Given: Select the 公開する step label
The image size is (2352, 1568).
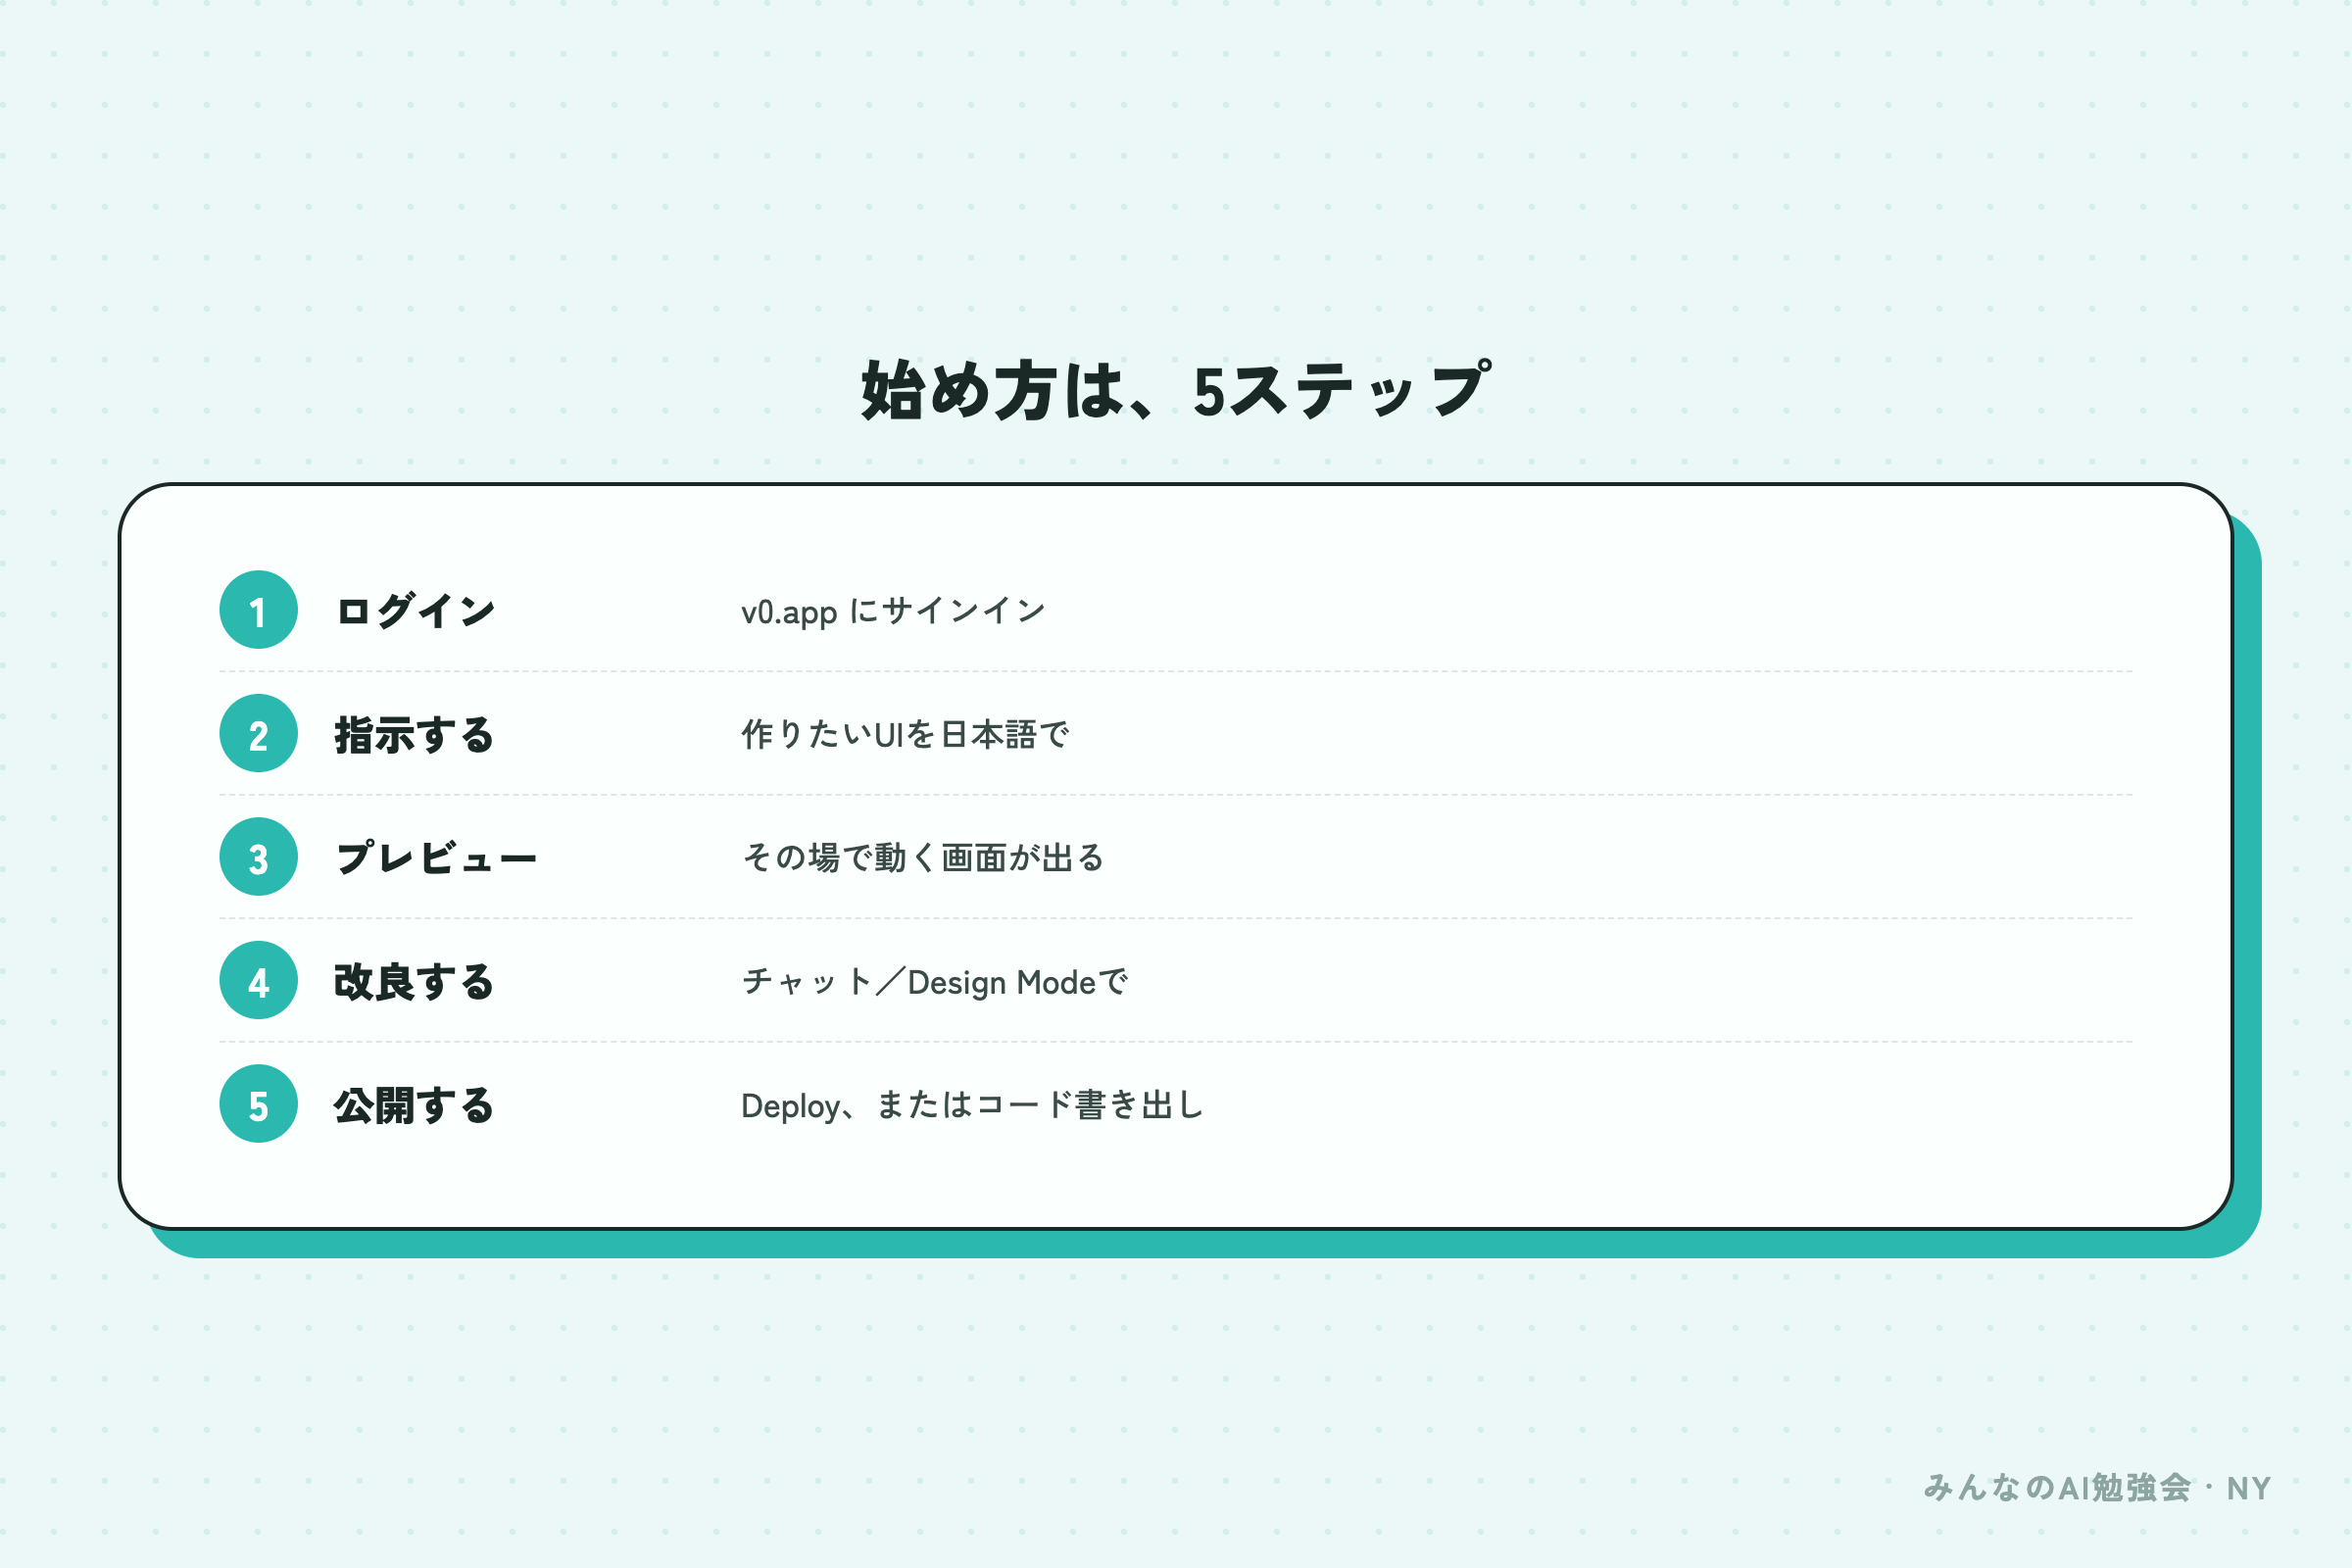Looking at the screenshot, I should pyautogui.click(x=415, y=1106).
